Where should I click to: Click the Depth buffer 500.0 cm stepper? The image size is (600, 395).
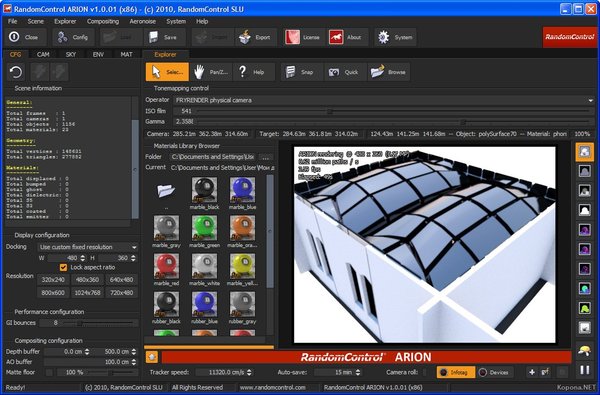tap(134, 351)
